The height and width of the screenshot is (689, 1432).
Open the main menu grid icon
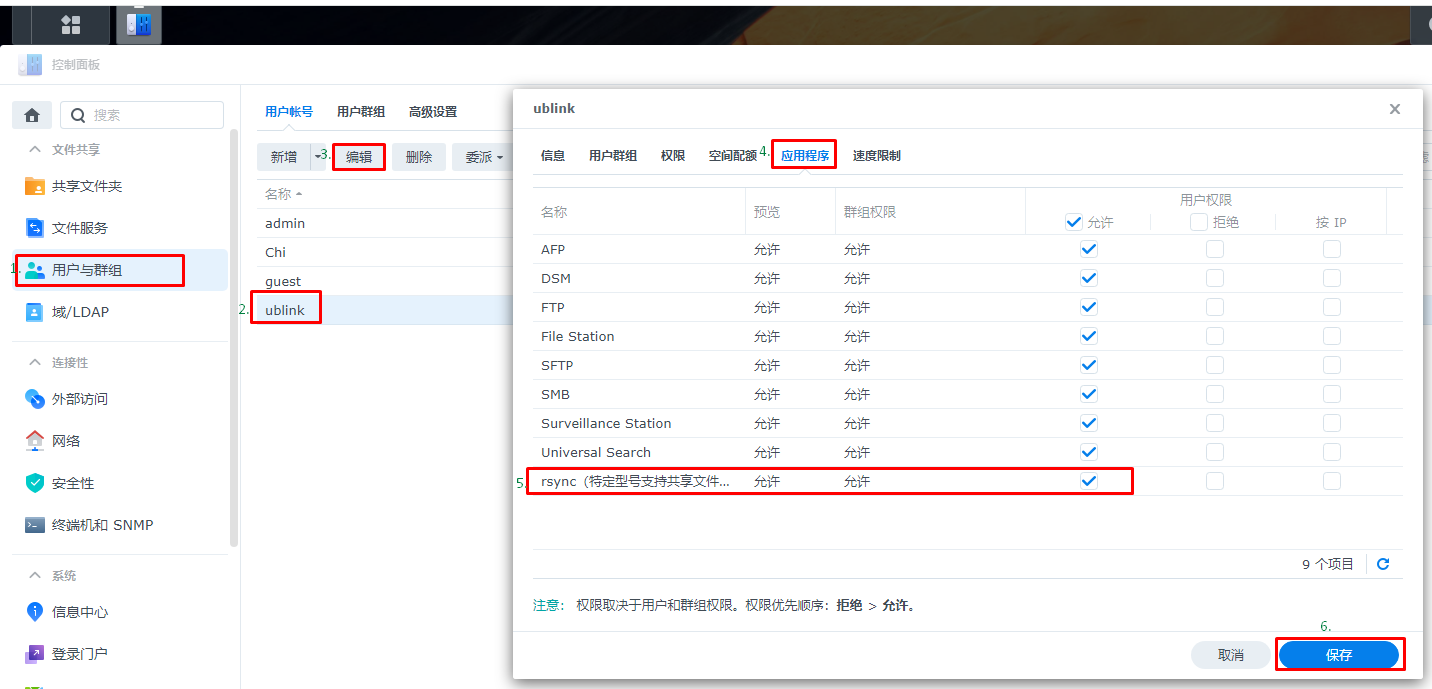71,25
